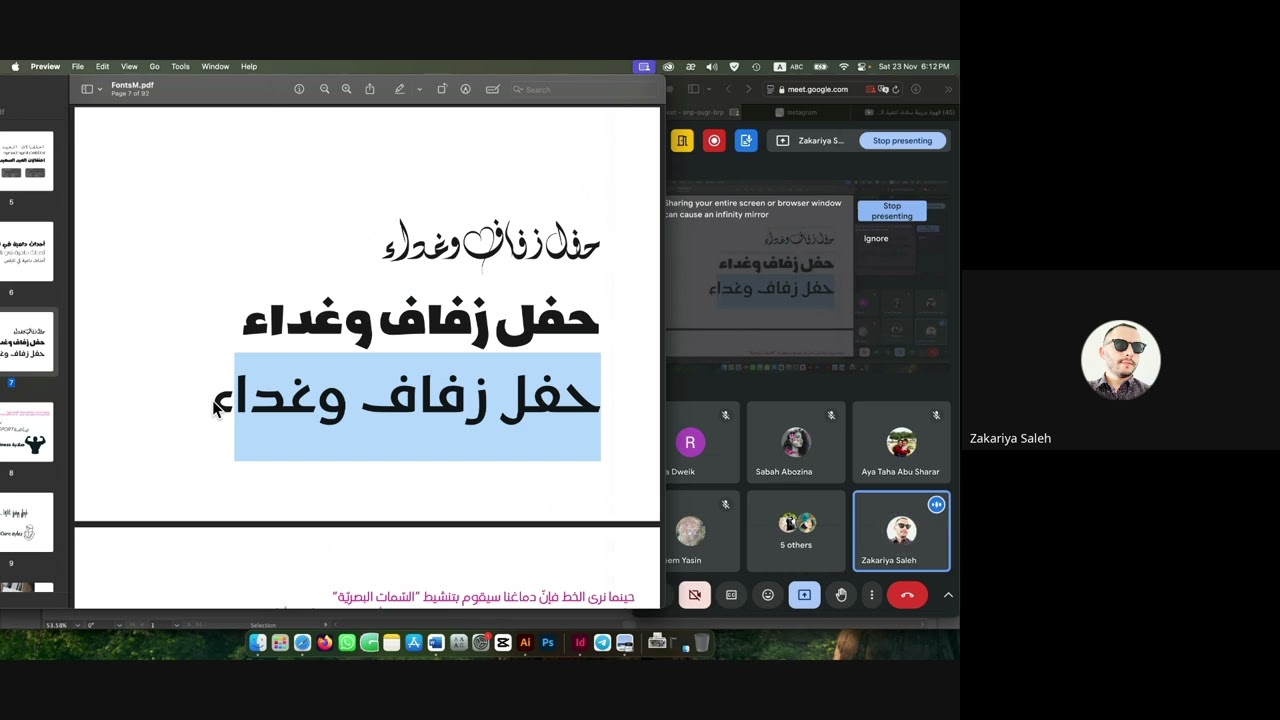Viewport: 1280px width, 720px height.
Task: Toggle the camera off button in Meet
Action: (x=695, y=595)
